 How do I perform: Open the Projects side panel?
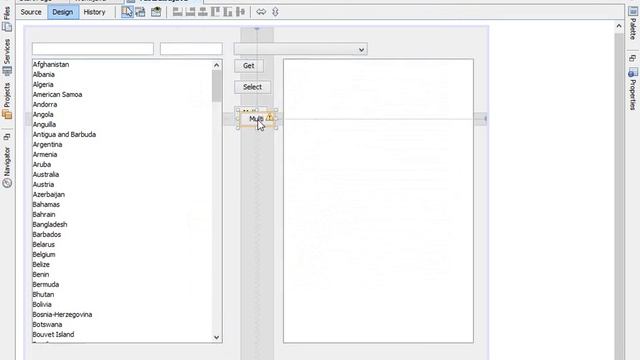point(7,101)
